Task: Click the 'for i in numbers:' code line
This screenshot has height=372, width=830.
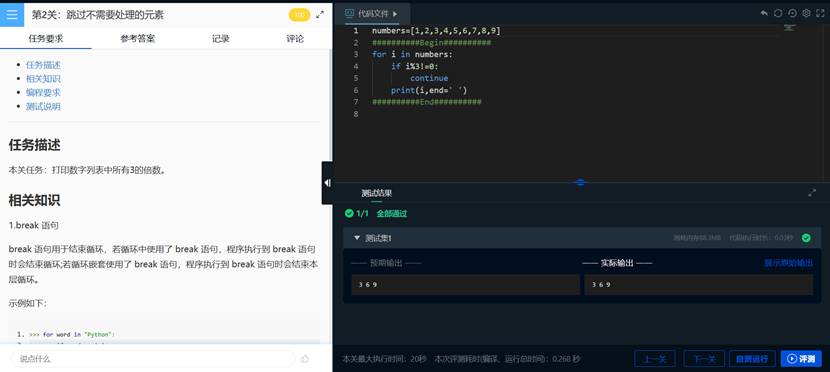Action: pos(412,55)
